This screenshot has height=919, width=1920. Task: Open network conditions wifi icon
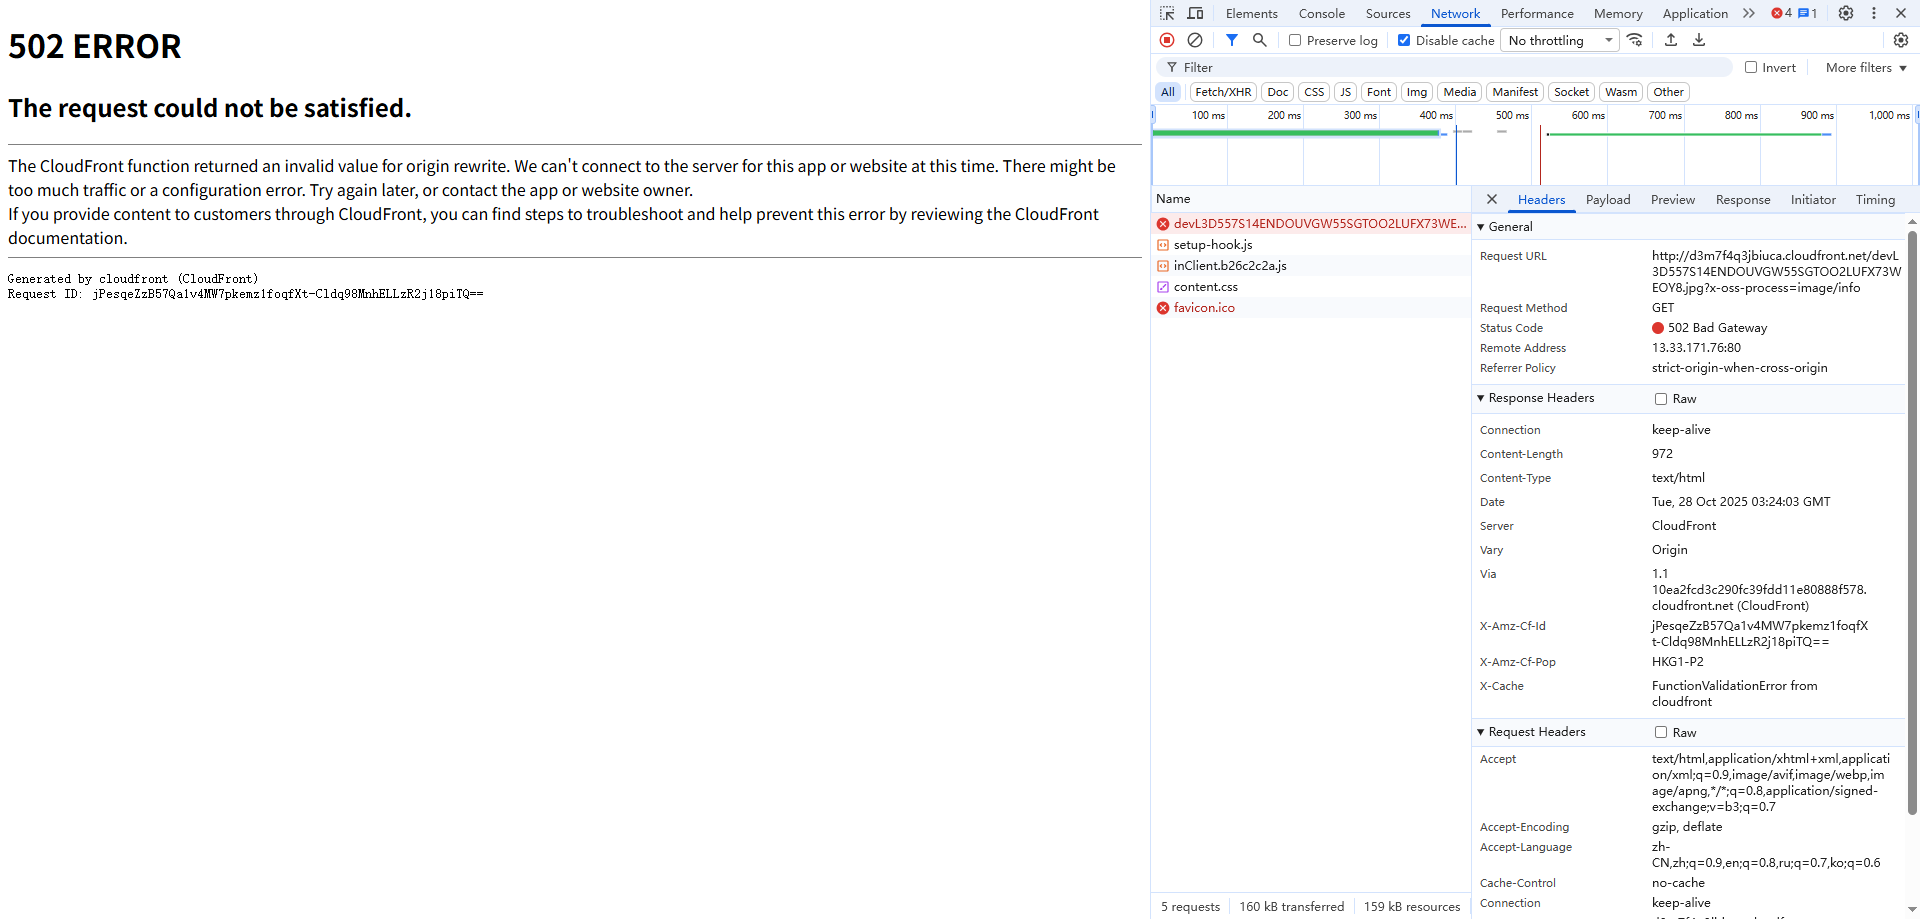click(x=1635, y=40)
